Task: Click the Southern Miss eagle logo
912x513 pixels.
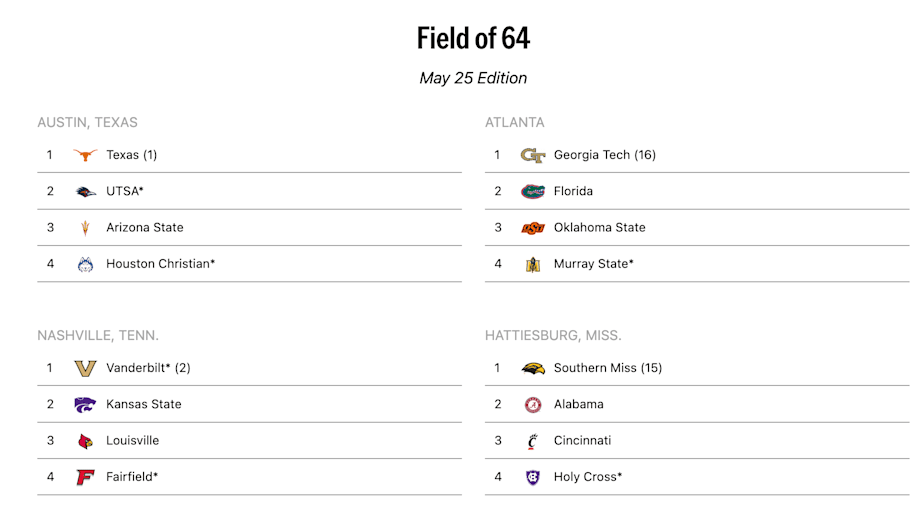Action: [533, 368]
